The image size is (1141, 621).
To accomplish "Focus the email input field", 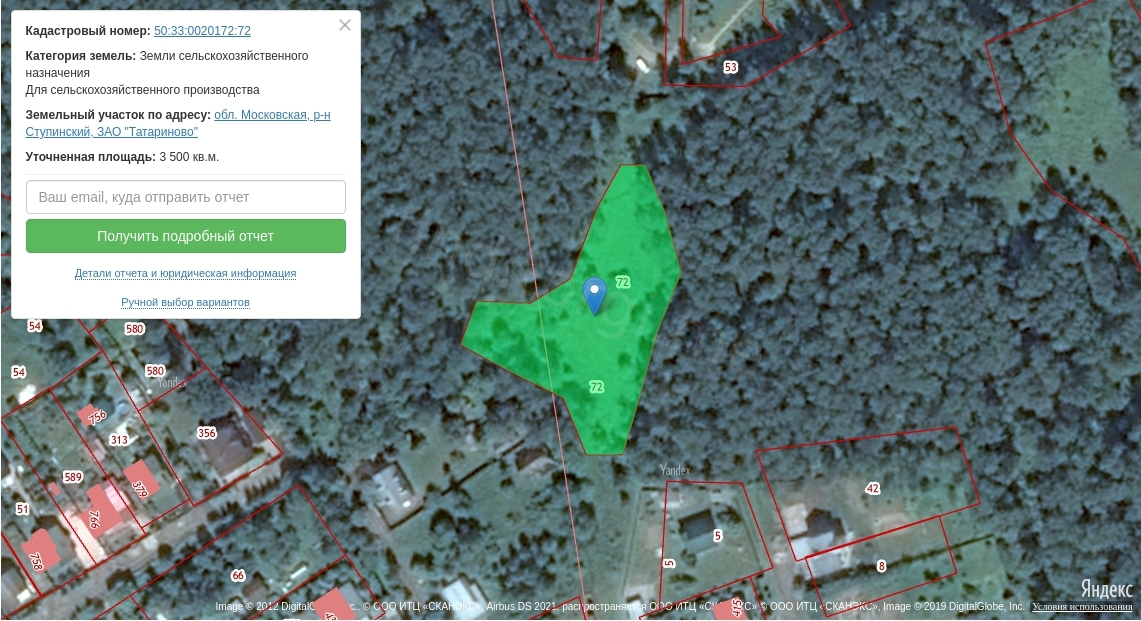I will (186, 197).
